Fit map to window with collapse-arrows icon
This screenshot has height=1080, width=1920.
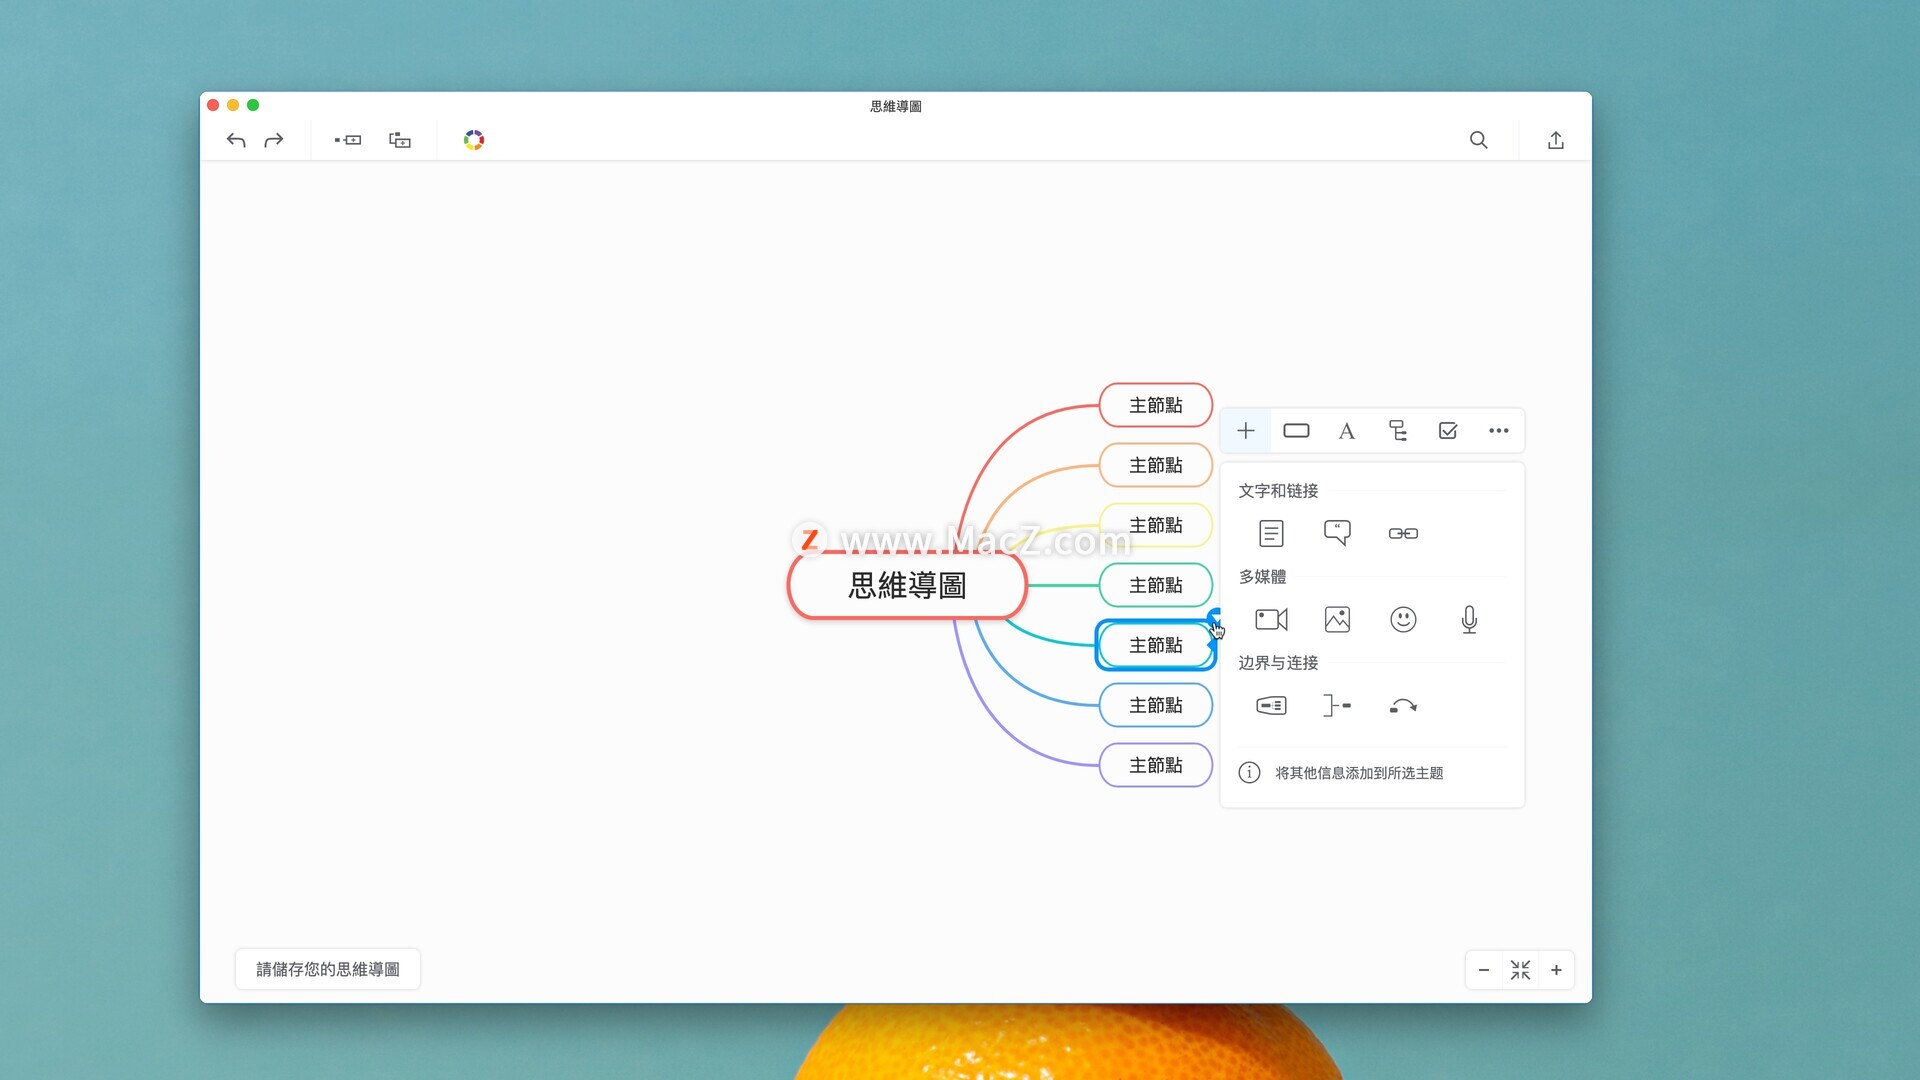click(x=1520, y=970)
